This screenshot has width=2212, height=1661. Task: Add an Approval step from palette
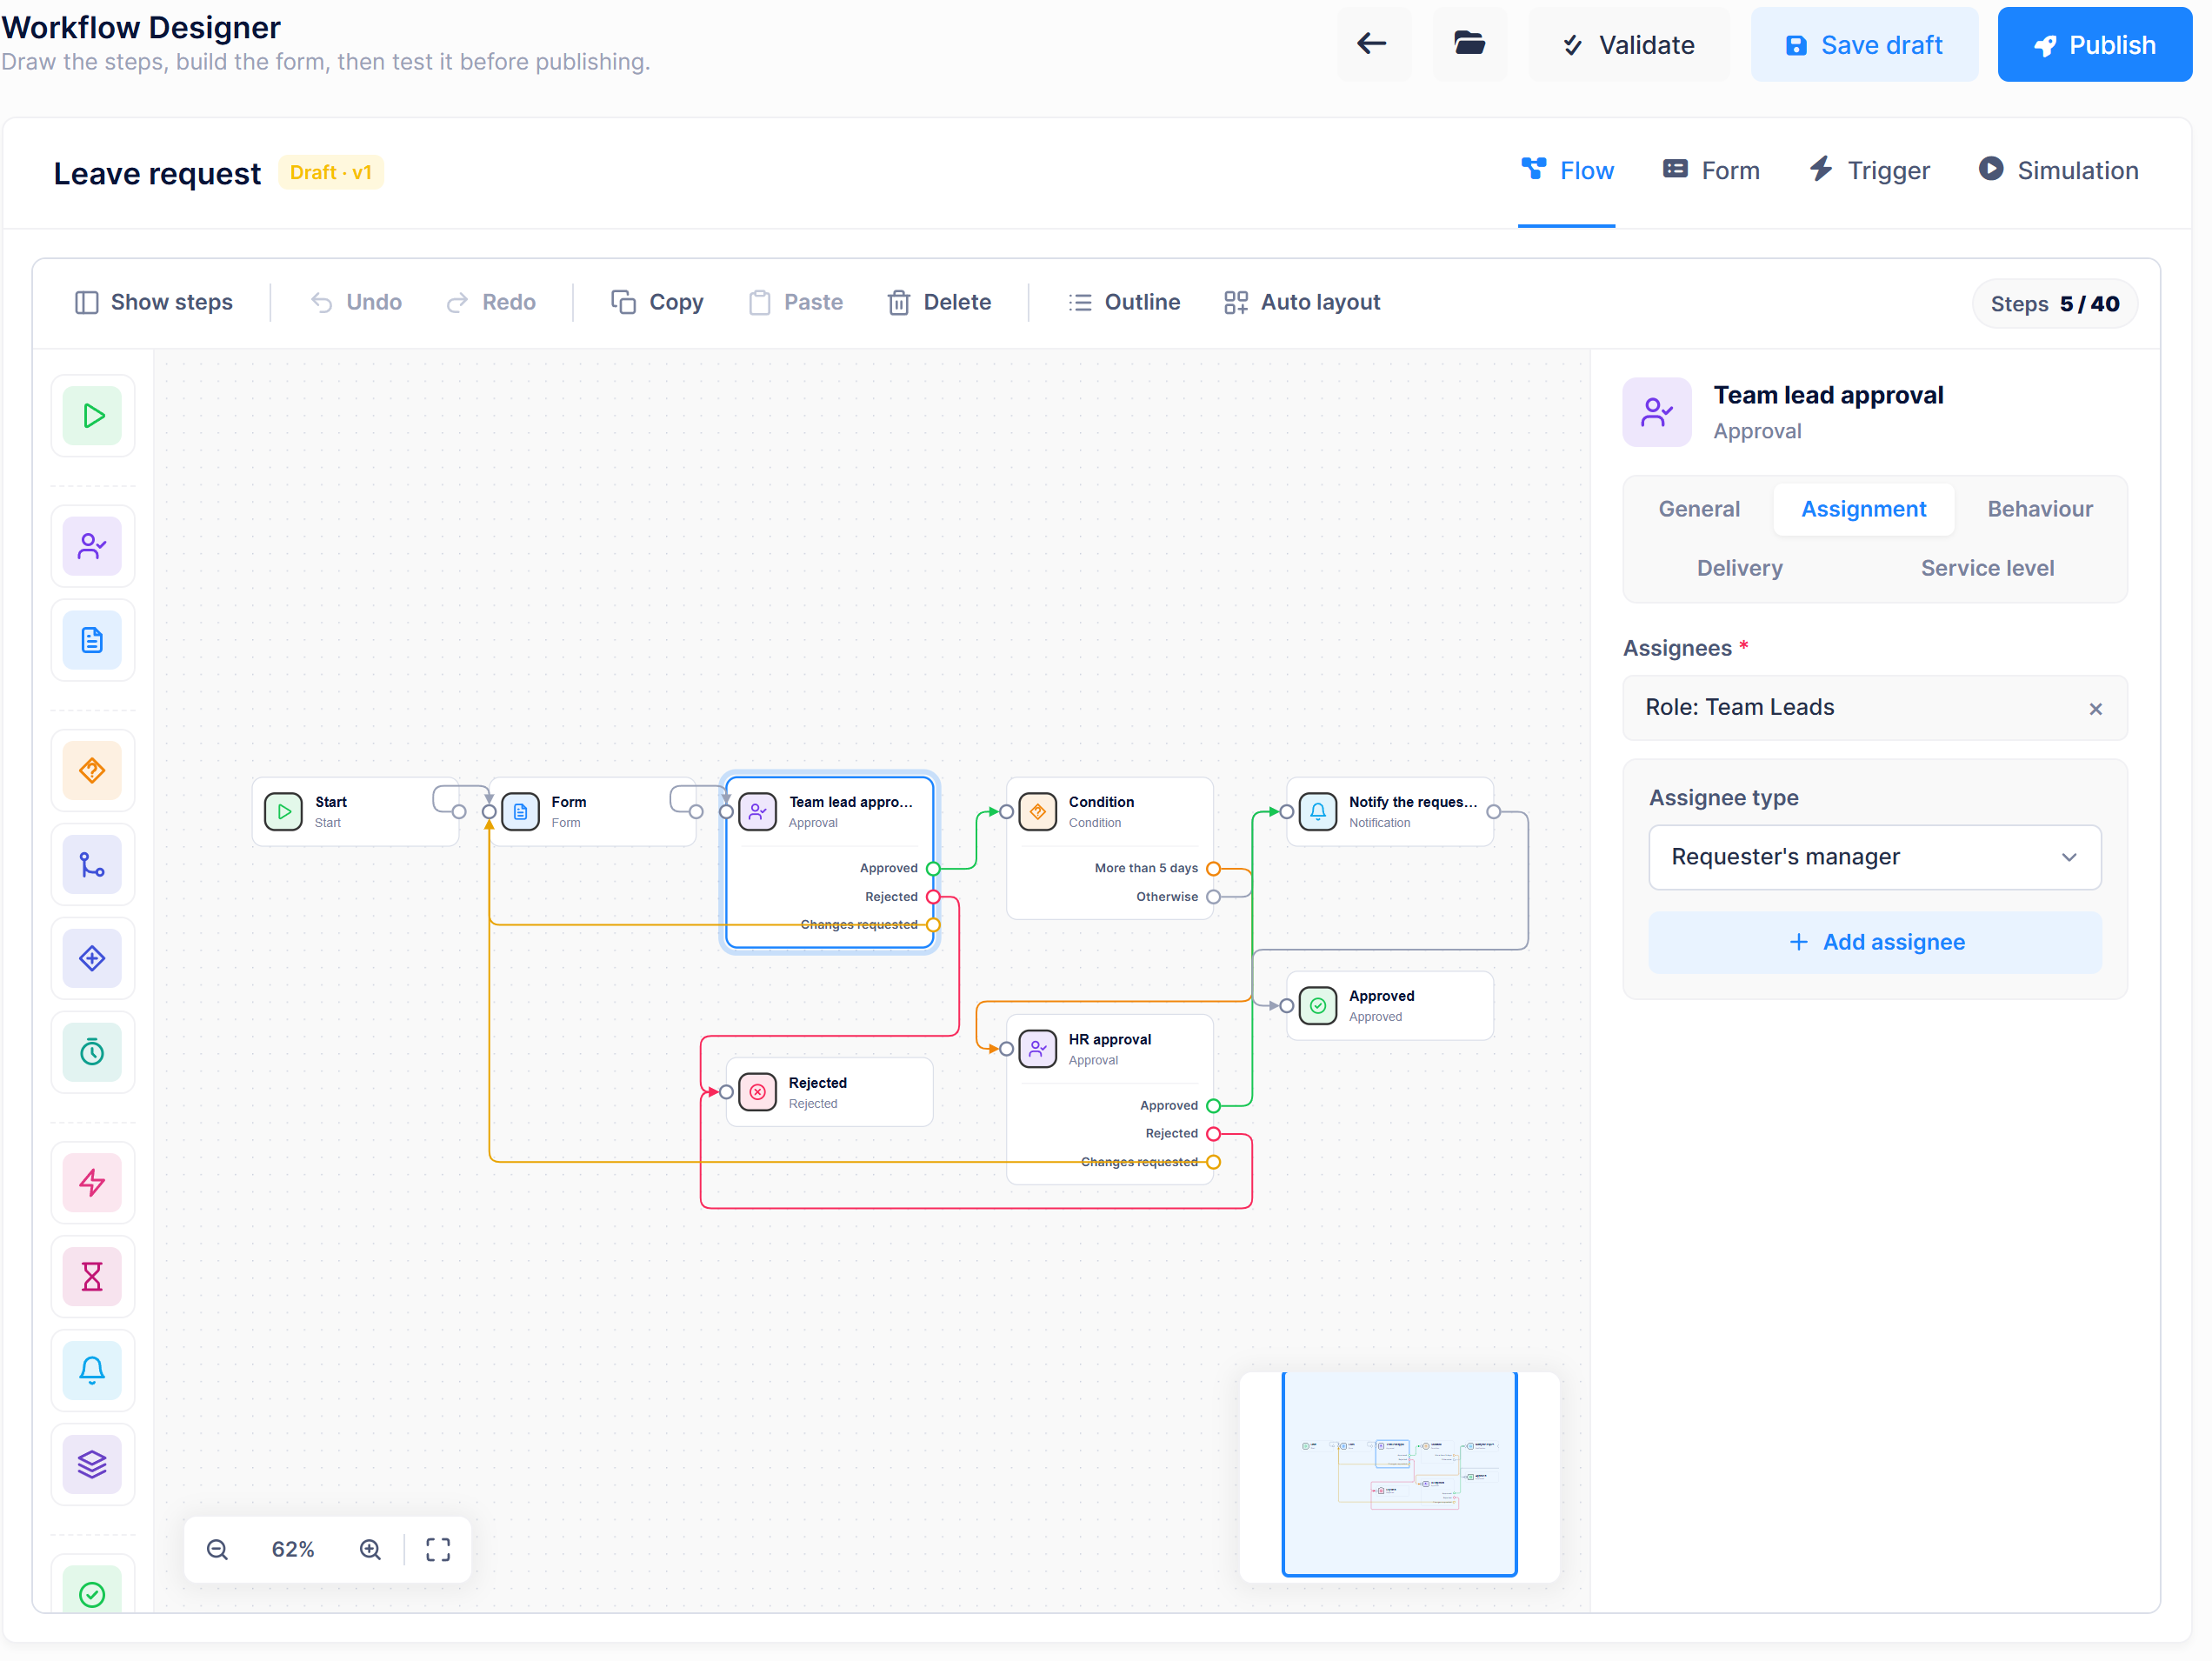(92, 546)
